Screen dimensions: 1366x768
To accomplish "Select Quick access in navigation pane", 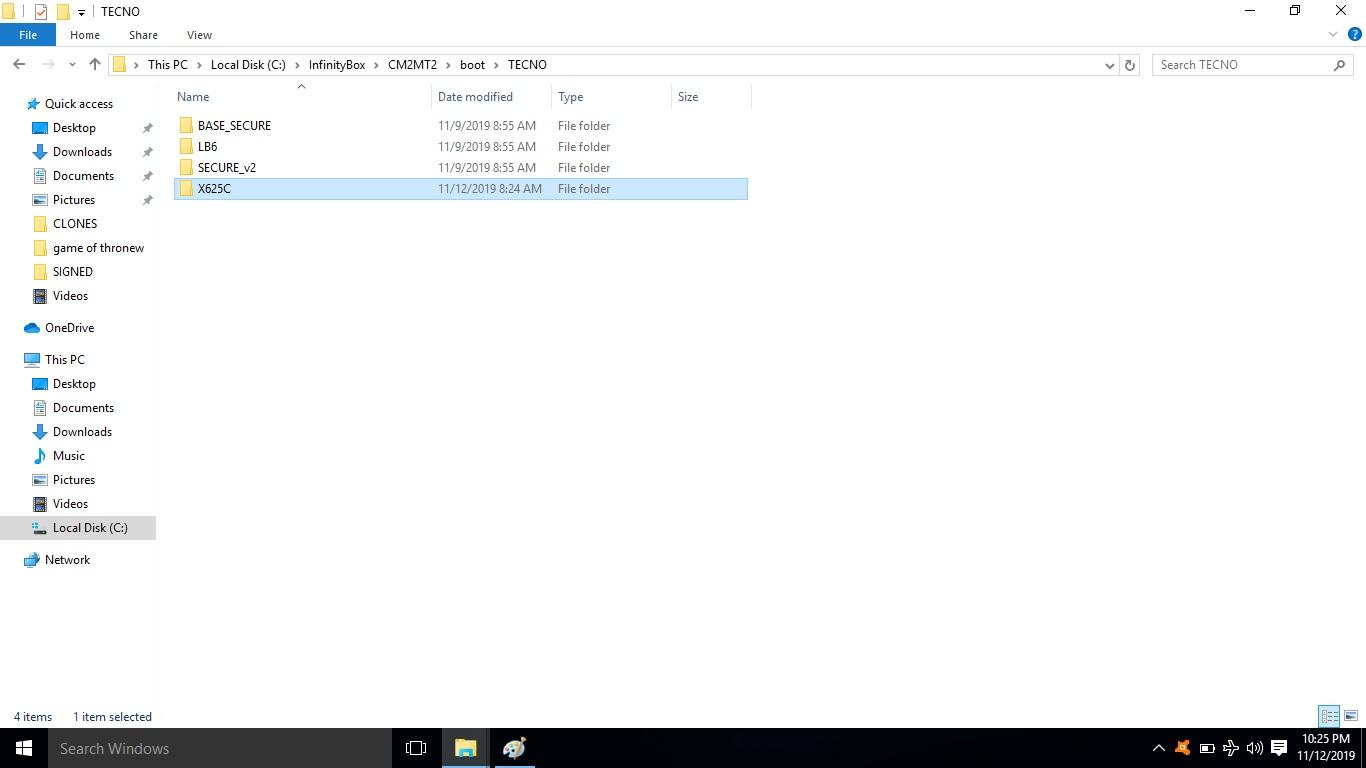I will click(x=79, y=104).
